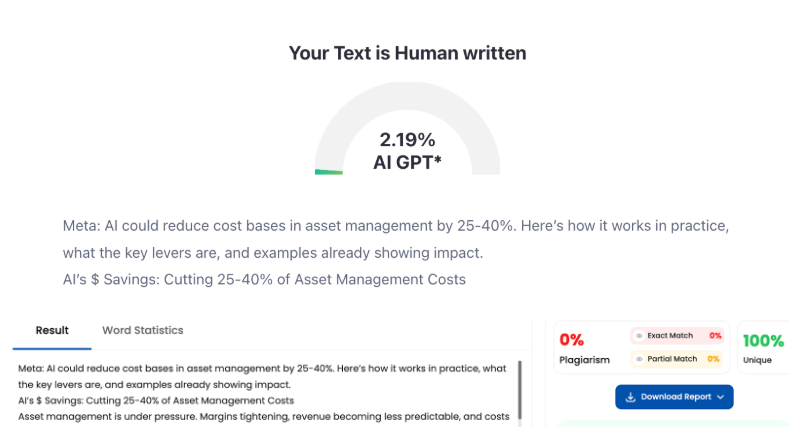800x440 pixels.
Task: Click the Exact Match 0% value
Action: (715, 336)
